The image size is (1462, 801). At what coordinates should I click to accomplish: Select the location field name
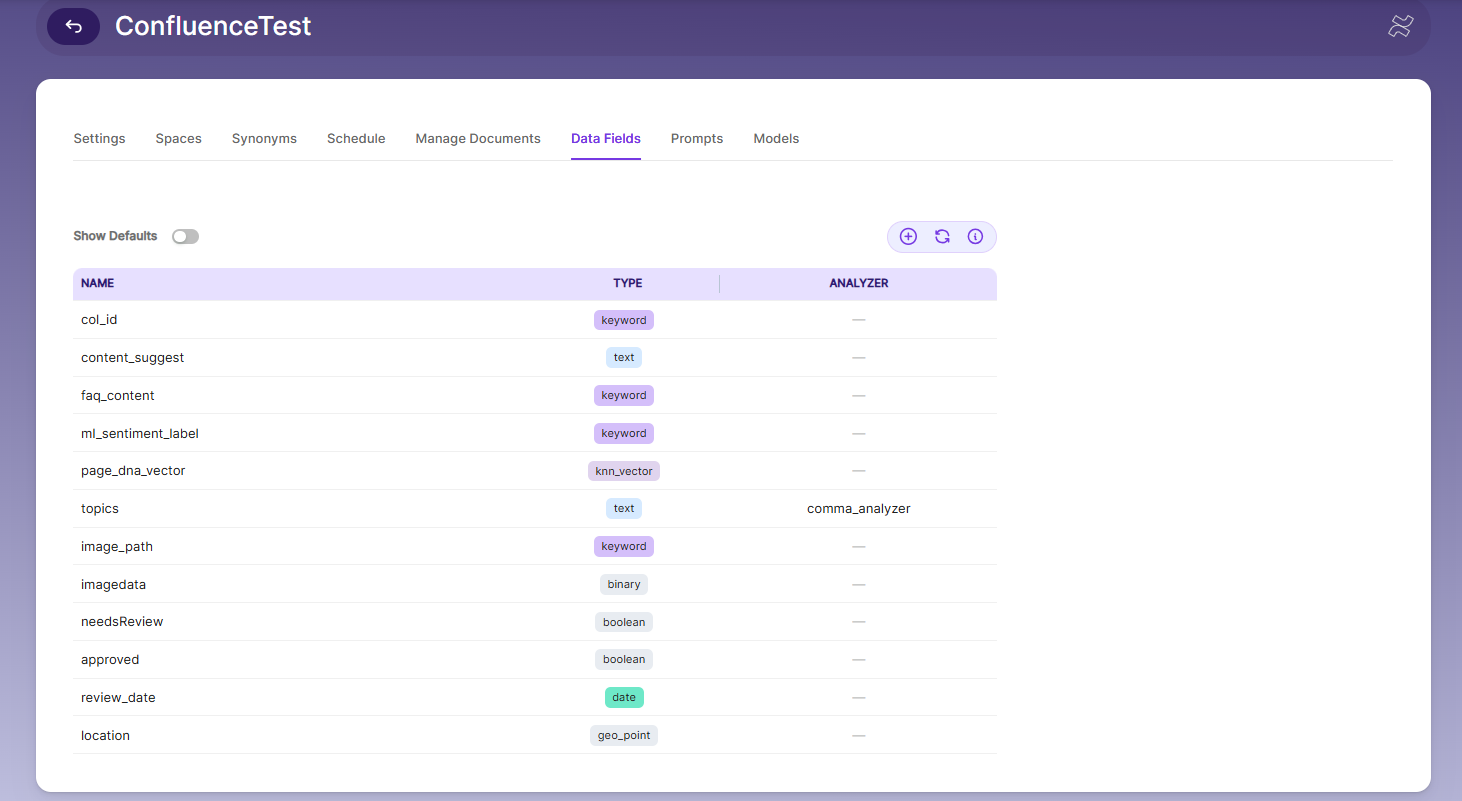coord(106,736)
